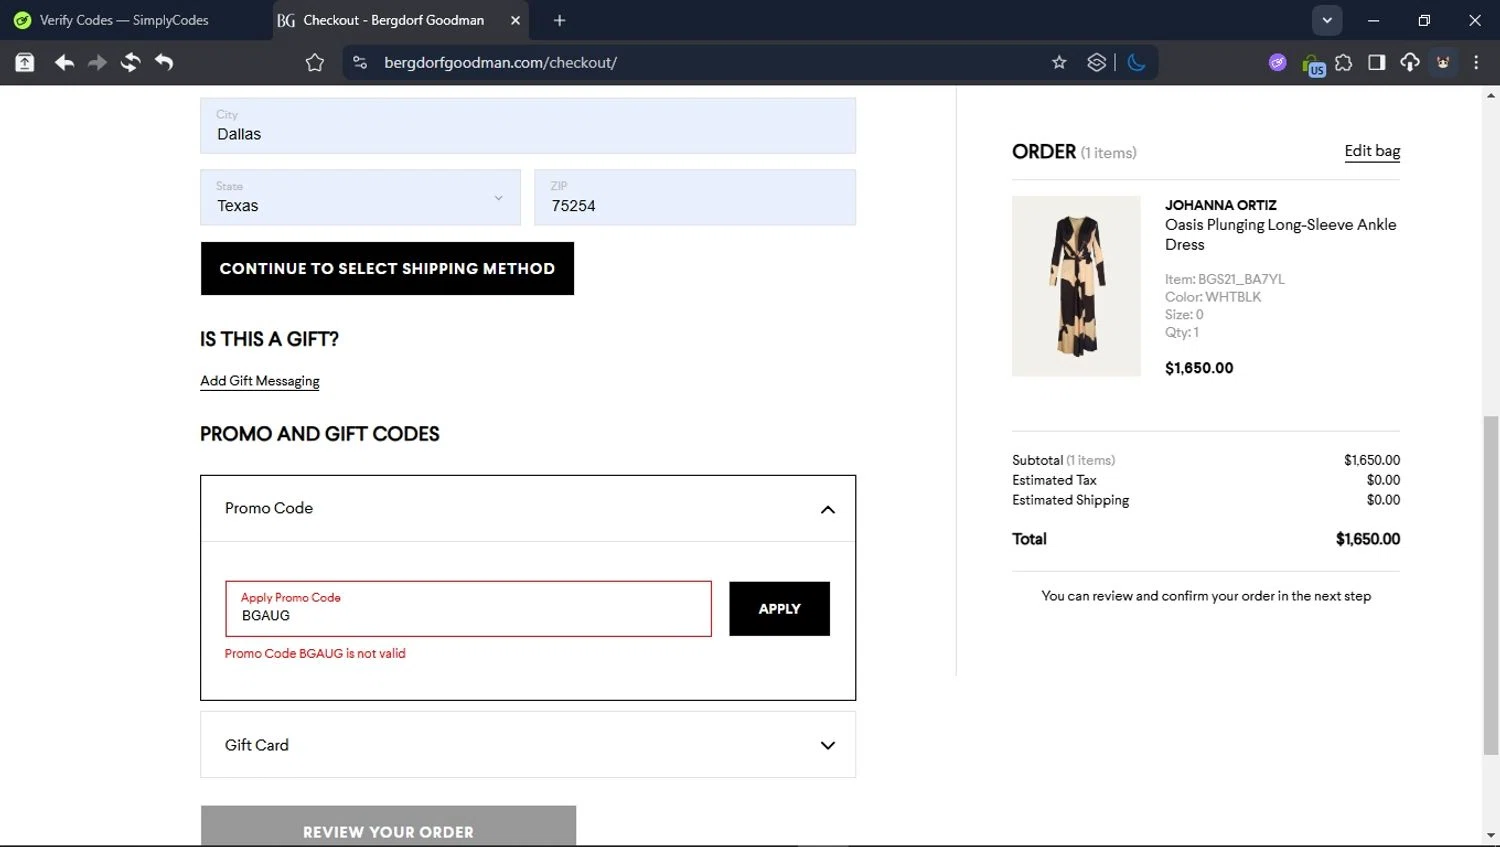
Task: Toggle the browser side panel icon
Action: tap(1376, 62)
